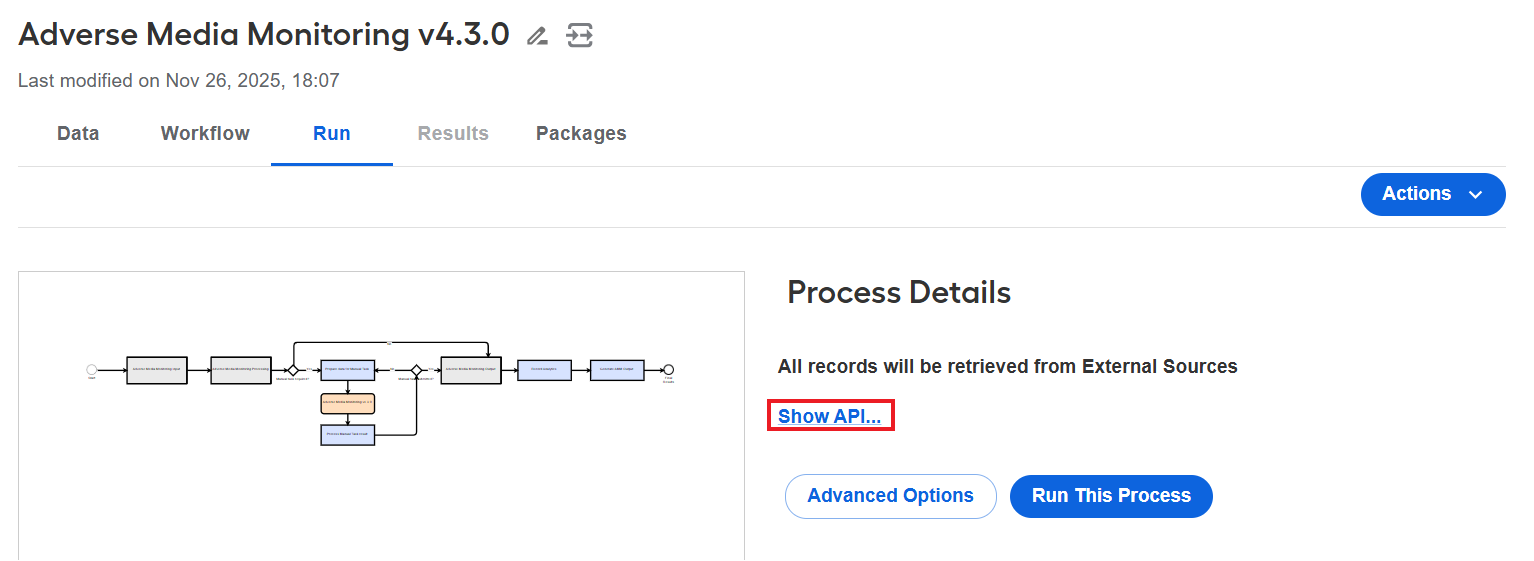The height and width of the screenshot is (561, 1534).
Task: Select the Start circle in the workflow diagram
Action: pyautogui.click(x=92, y=370)
